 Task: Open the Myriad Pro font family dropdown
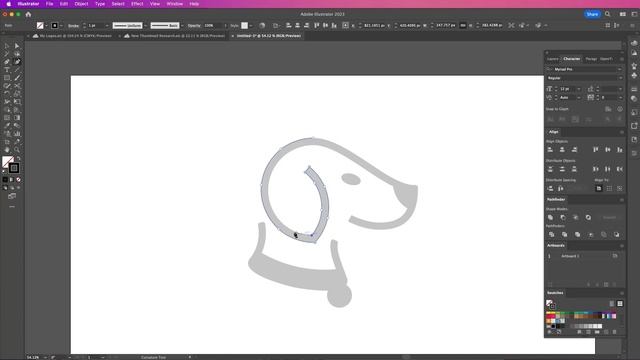pos(620,69)
